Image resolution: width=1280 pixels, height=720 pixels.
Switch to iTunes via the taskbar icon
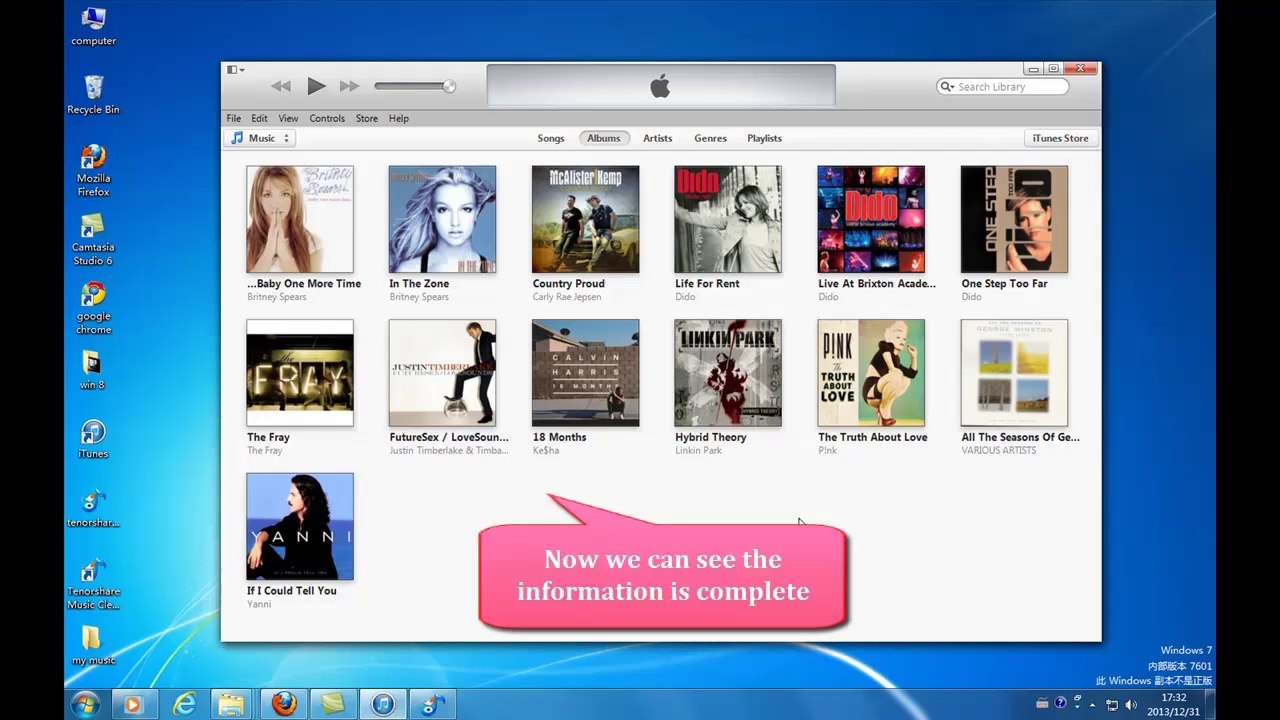383,704
